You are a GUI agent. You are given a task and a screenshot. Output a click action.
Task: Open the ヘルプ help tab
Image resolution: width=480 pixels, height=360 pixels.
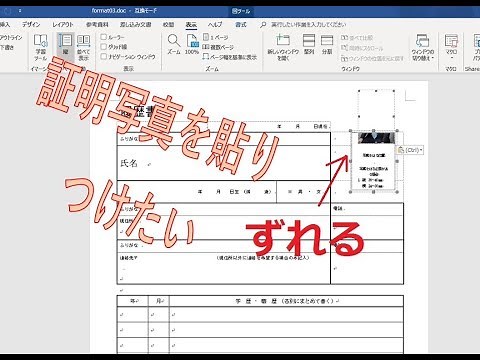click(x=215, y=24)
